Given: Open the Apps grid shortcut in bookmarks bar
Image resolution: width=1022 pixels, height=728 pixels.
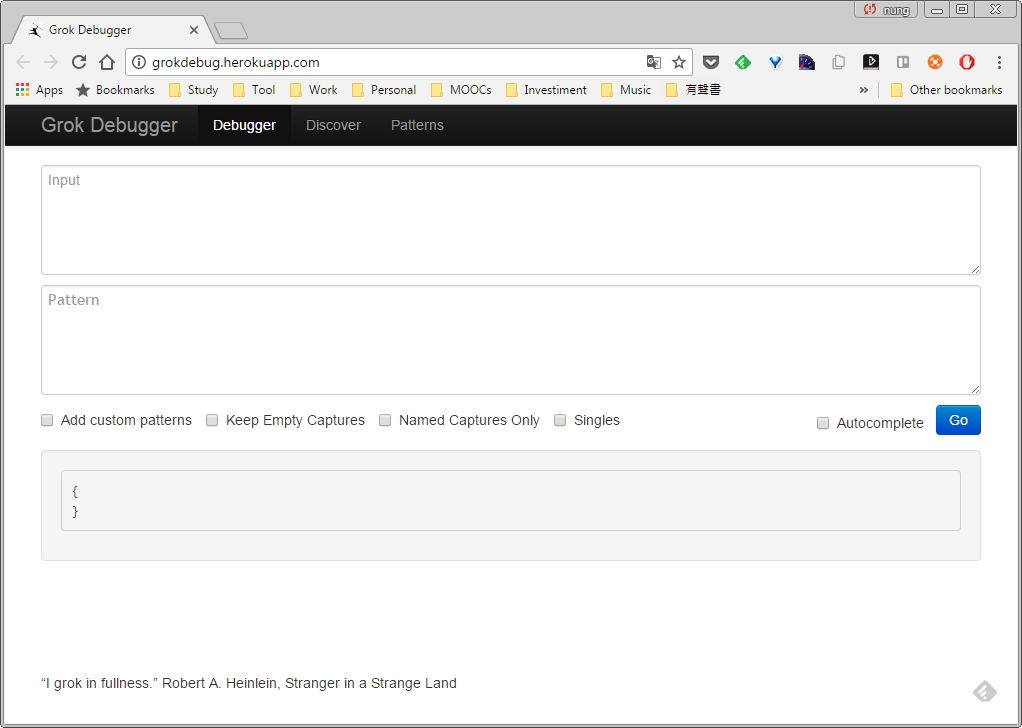Looking at the screenshot, I should pos(39,90).
